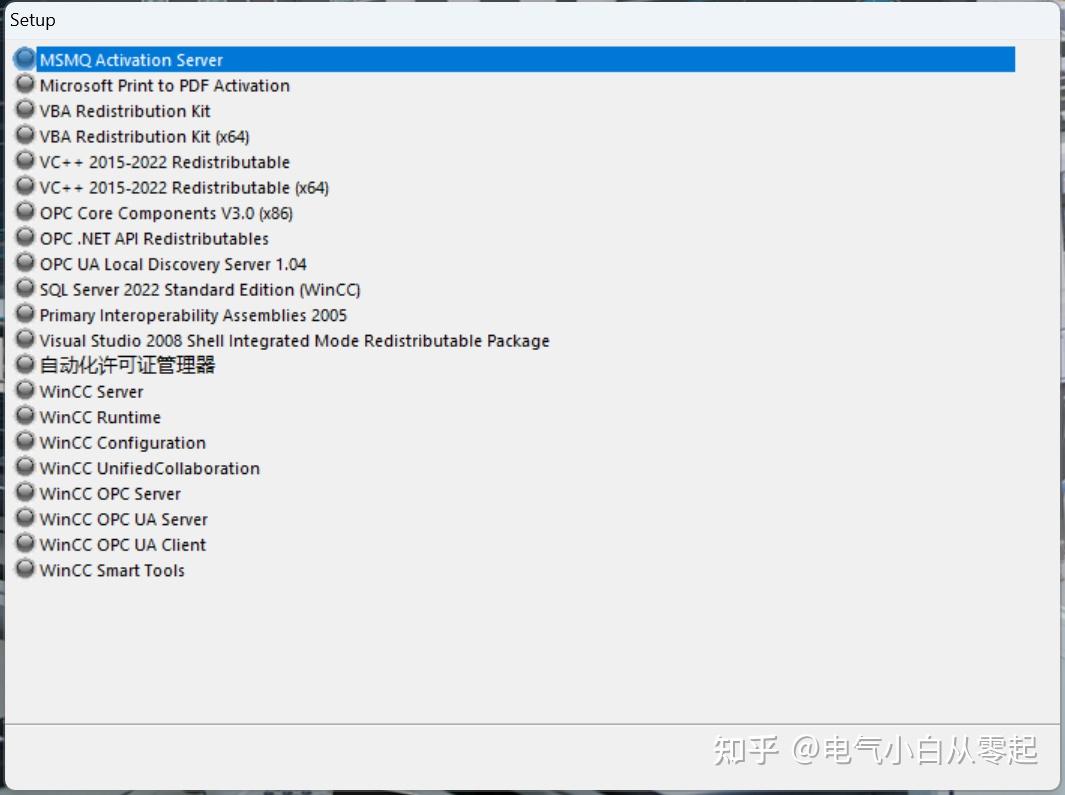Viewport: 1065px width, 795px height.
Task: Click the status sphere icon beside MSMQ Activation Server
Action: point(24,58)
